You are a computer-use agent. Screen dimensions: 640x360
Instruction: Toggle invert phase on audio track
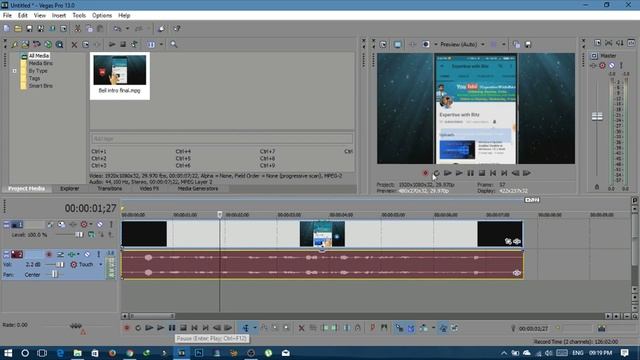pos(60,254)
